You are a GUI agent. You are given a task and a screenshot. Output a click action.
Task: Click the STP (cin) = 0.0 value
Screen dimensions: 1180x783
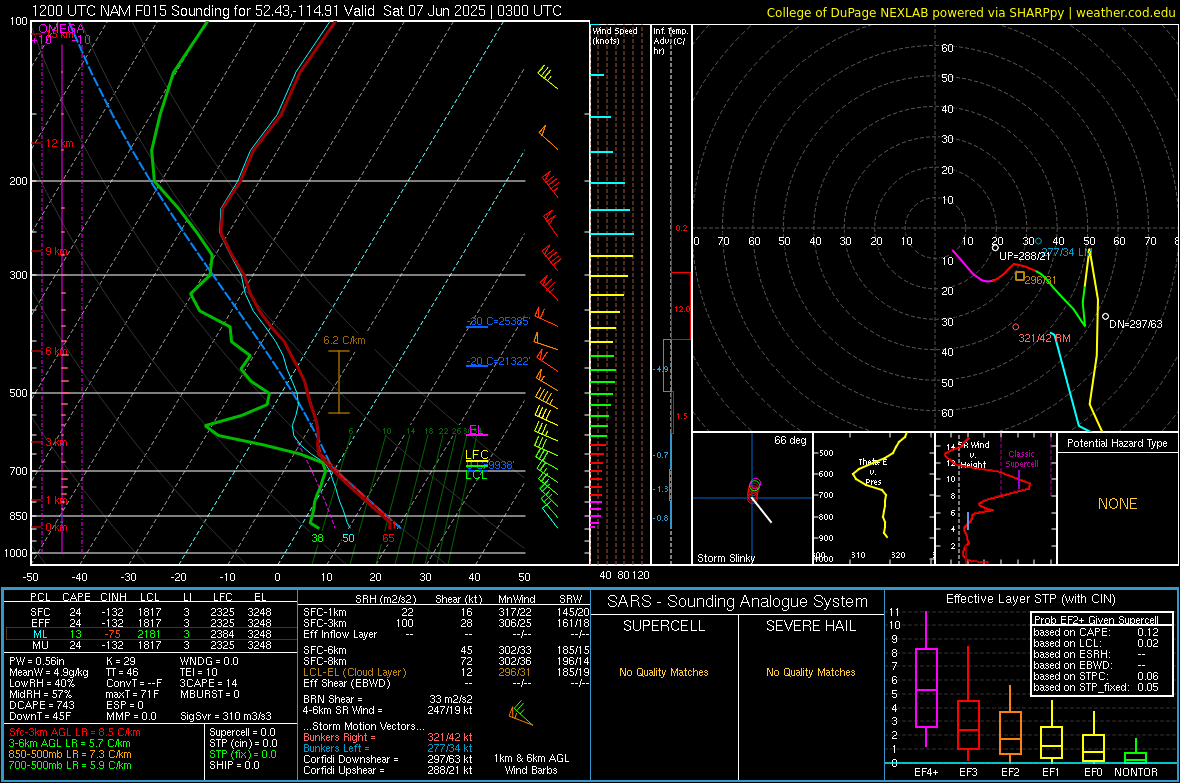(x=243, y=743)
